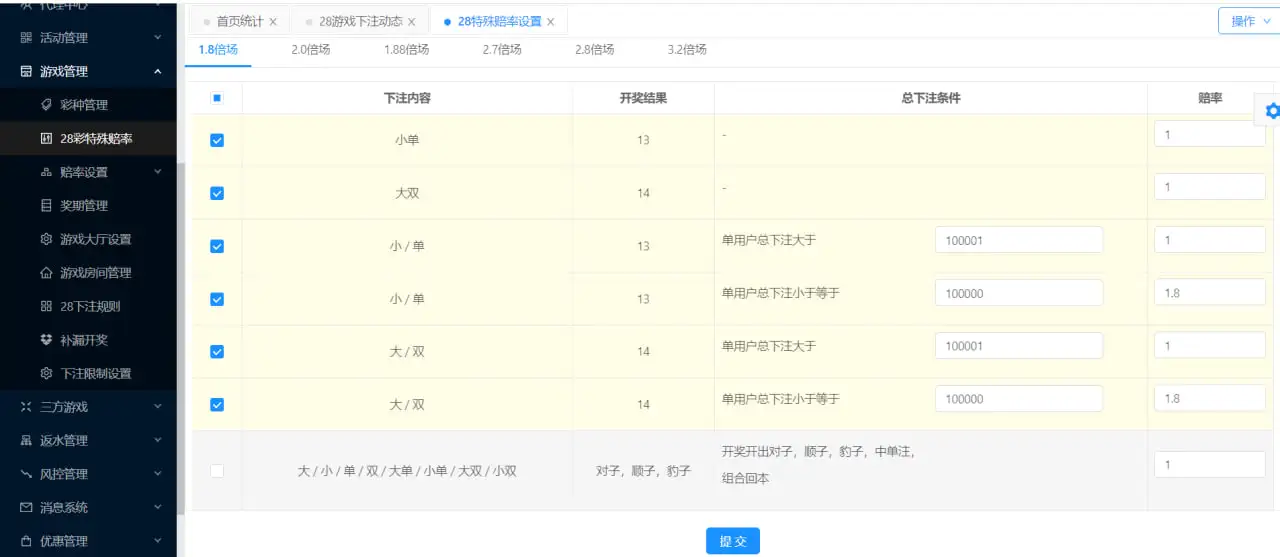The width and height of the screenshot is (1280, 557).
Task: Switch to the 2.0倍场 tab
Action: 310,49
